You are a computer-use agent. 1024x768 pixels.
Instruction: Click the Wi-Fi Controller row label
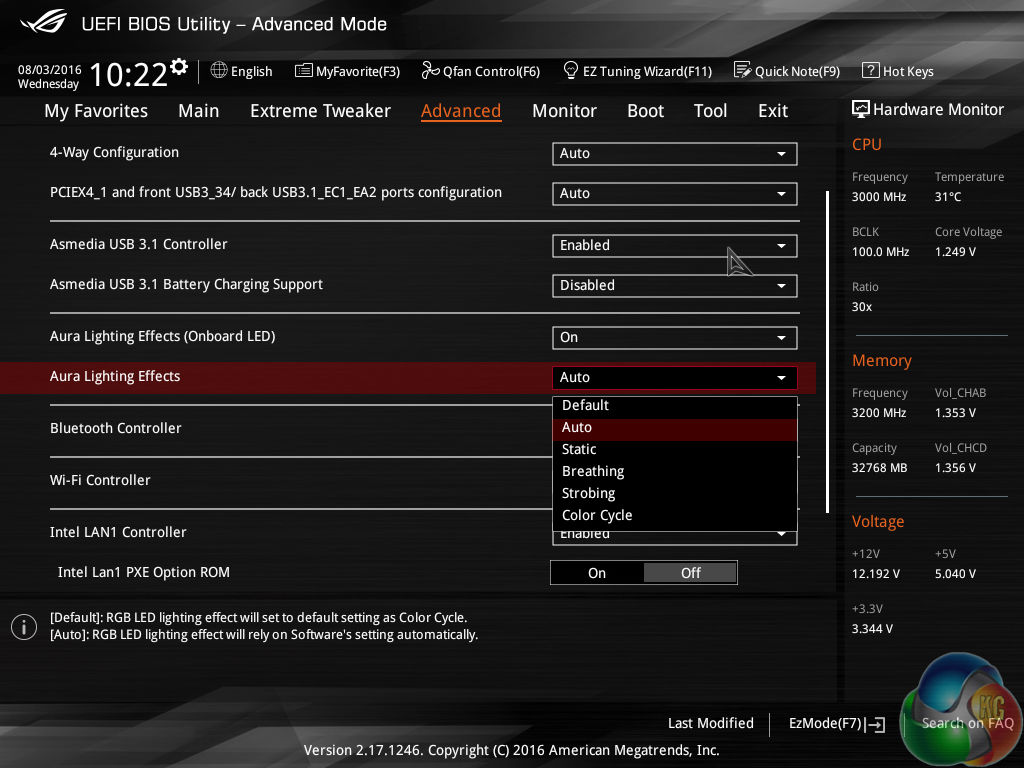point(100,480)
